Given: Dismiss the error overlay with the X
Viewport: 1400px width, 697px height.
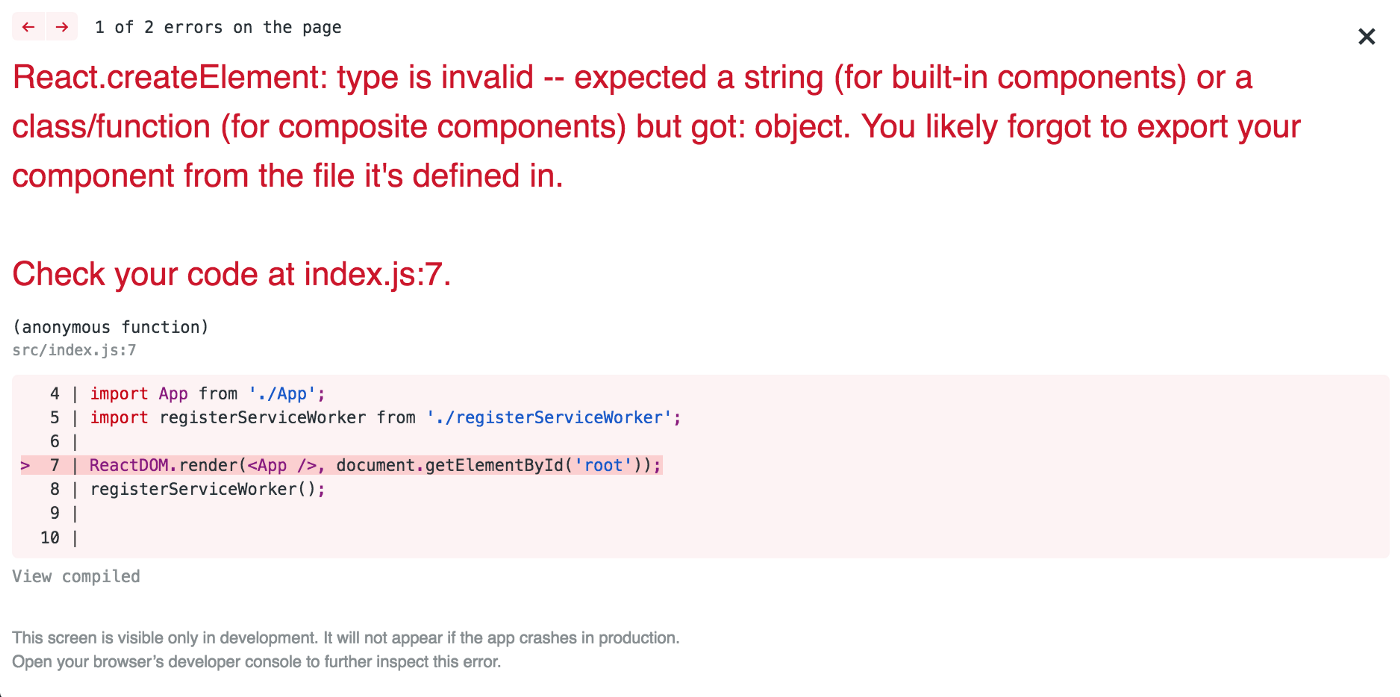Looking at the screenshot, I should [1367, 36].
